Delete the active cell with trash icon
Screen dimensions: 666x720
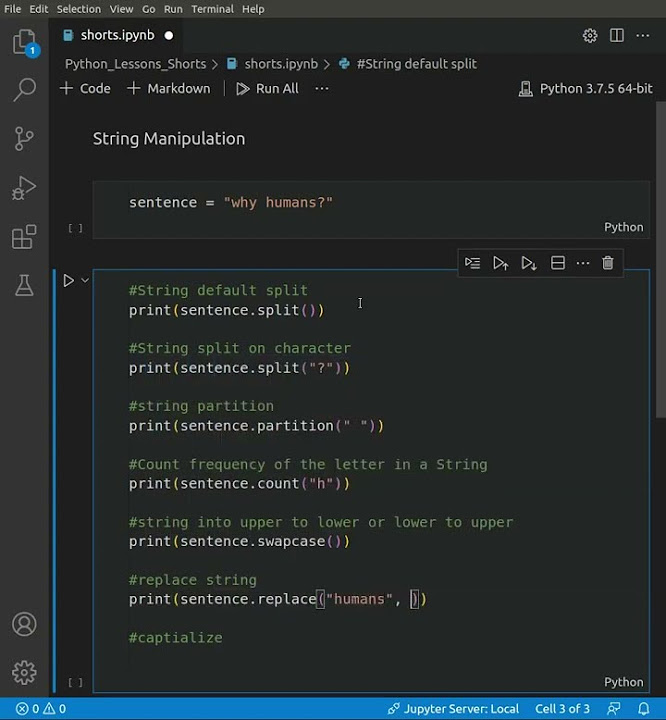[608, 263]
